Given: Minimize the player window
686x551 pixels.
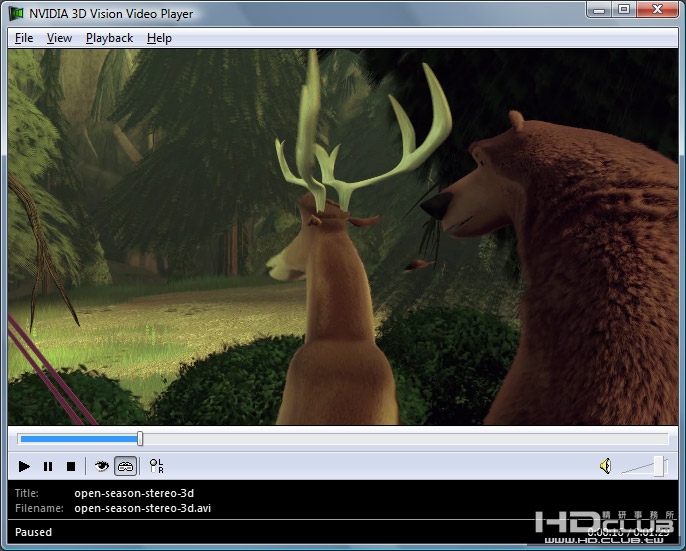Looking at the screenshot, I should pyautogui.click(x=599, y=9).
